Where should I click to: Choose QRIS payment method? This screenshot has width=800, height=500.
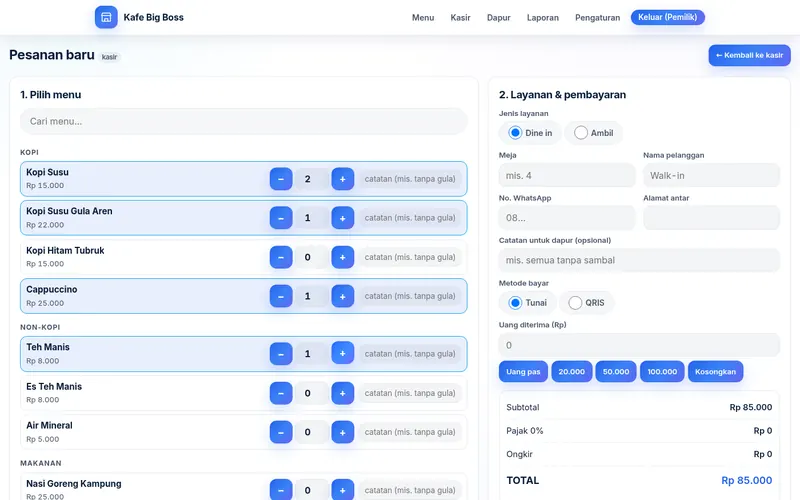586,303
